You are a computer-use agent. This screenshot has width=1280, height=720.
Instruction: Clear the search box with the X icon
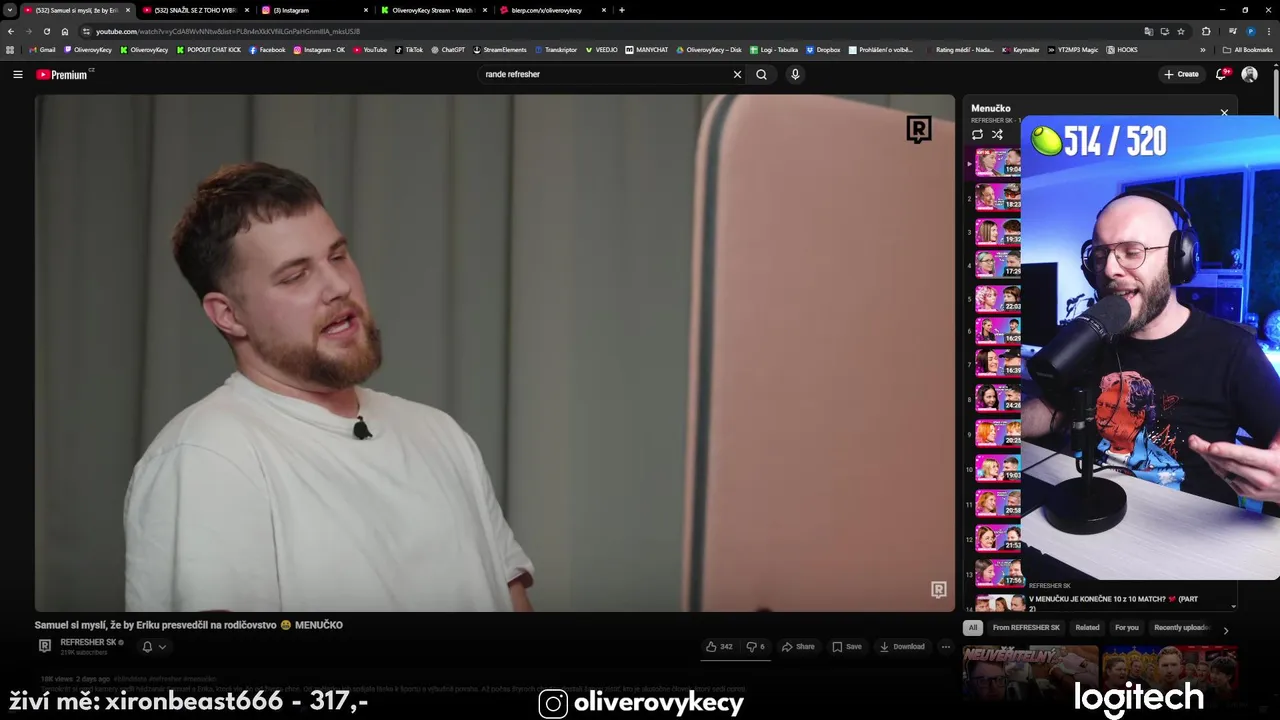pyautogui.click(x=737, y=74)
